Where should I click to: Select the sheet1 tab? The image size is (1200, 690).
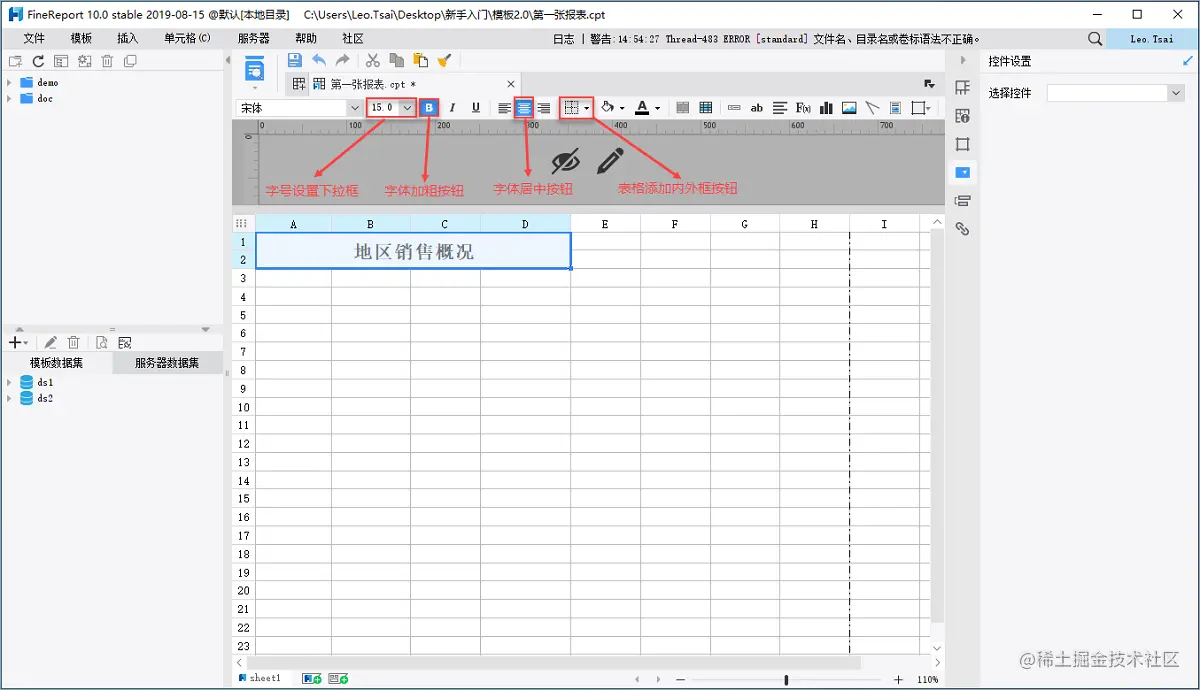coord(259,678)
